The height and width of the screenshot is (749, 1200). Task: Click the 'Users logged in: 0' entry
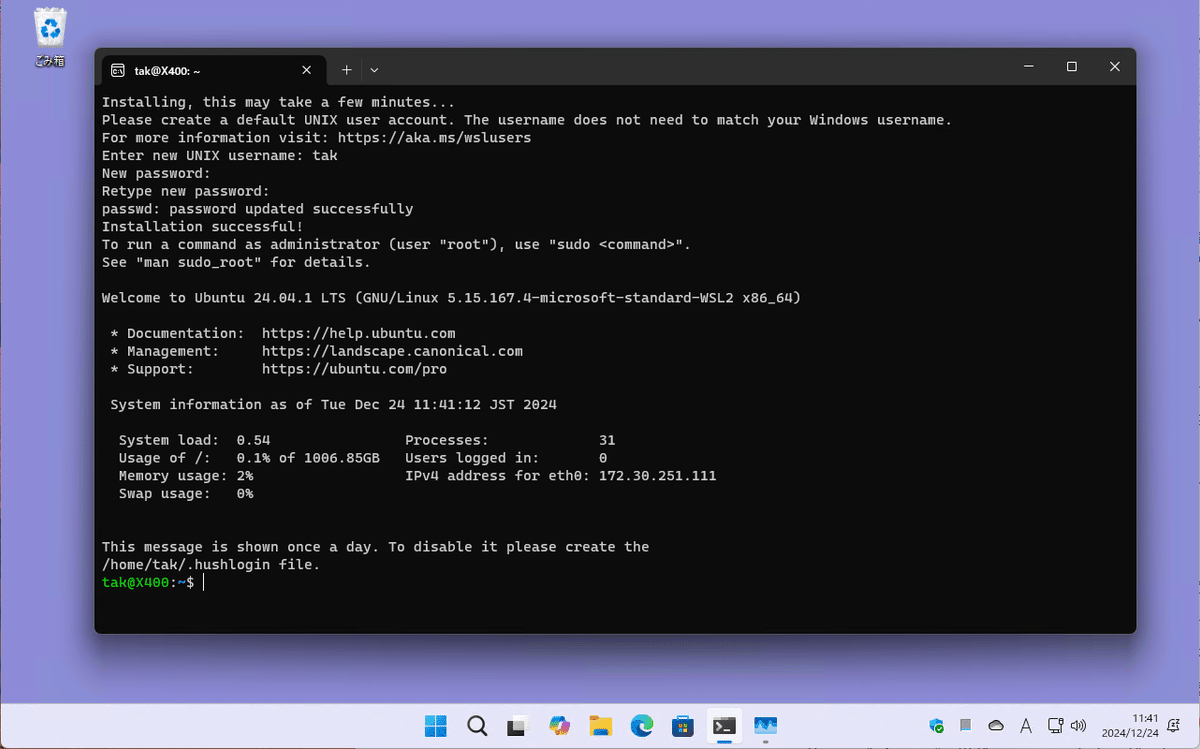click(x=506, y=458)
